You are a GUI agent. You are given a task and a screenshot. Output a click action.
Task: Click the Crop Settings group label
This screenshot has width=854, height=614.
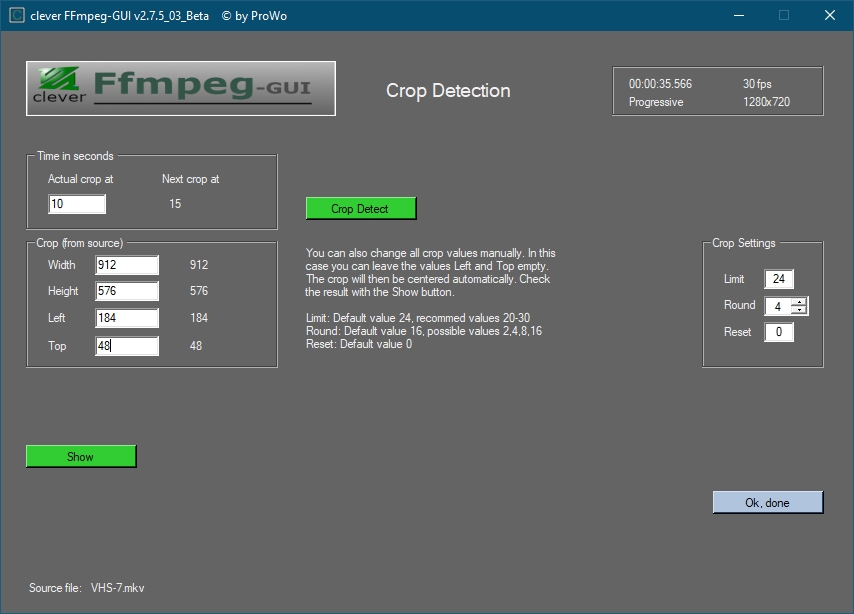coord(743,243)
